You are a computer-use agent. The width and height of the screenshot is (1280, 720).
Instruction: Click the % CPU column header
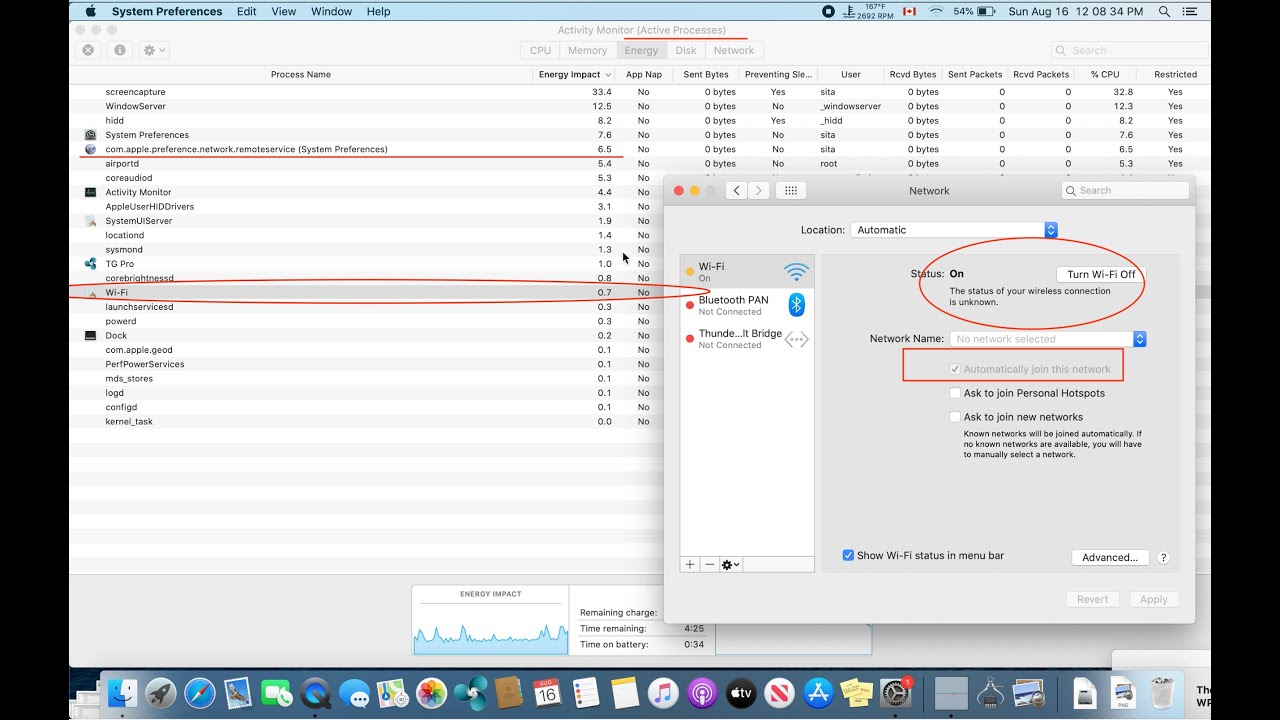click(x=1105, y=75)
